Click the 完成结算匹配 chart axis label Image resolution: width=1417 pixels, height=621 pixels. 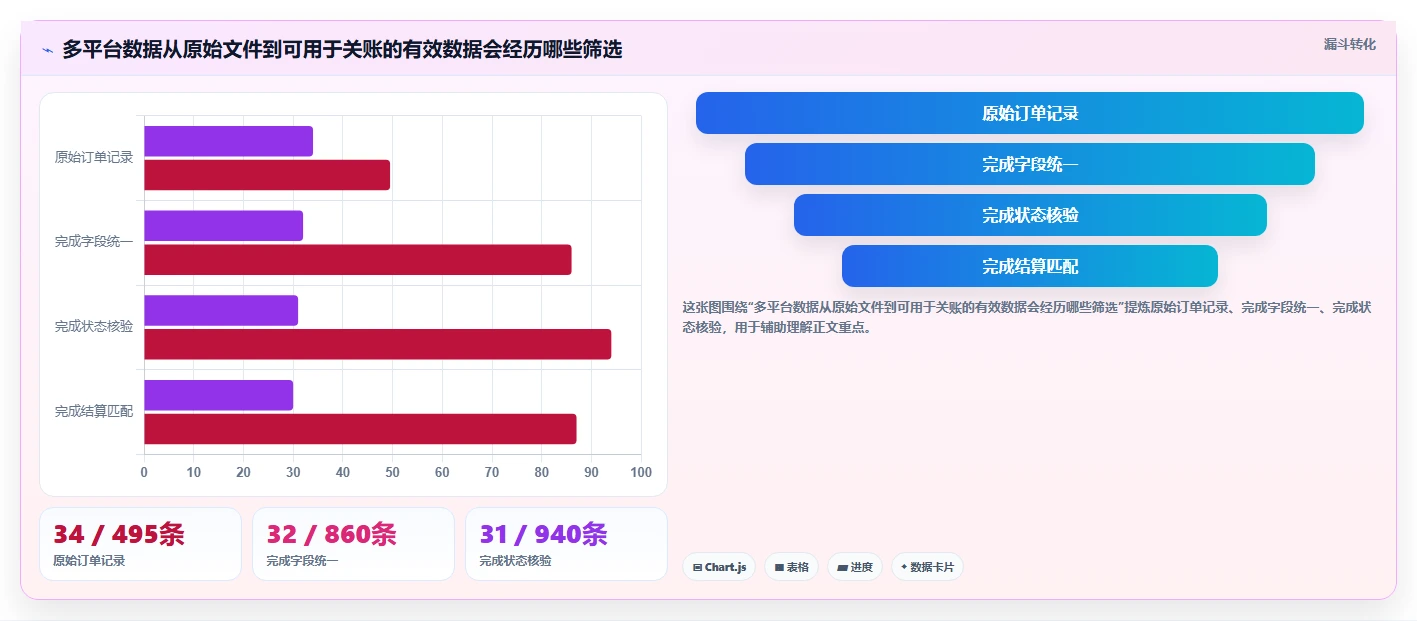coord(94,411)
